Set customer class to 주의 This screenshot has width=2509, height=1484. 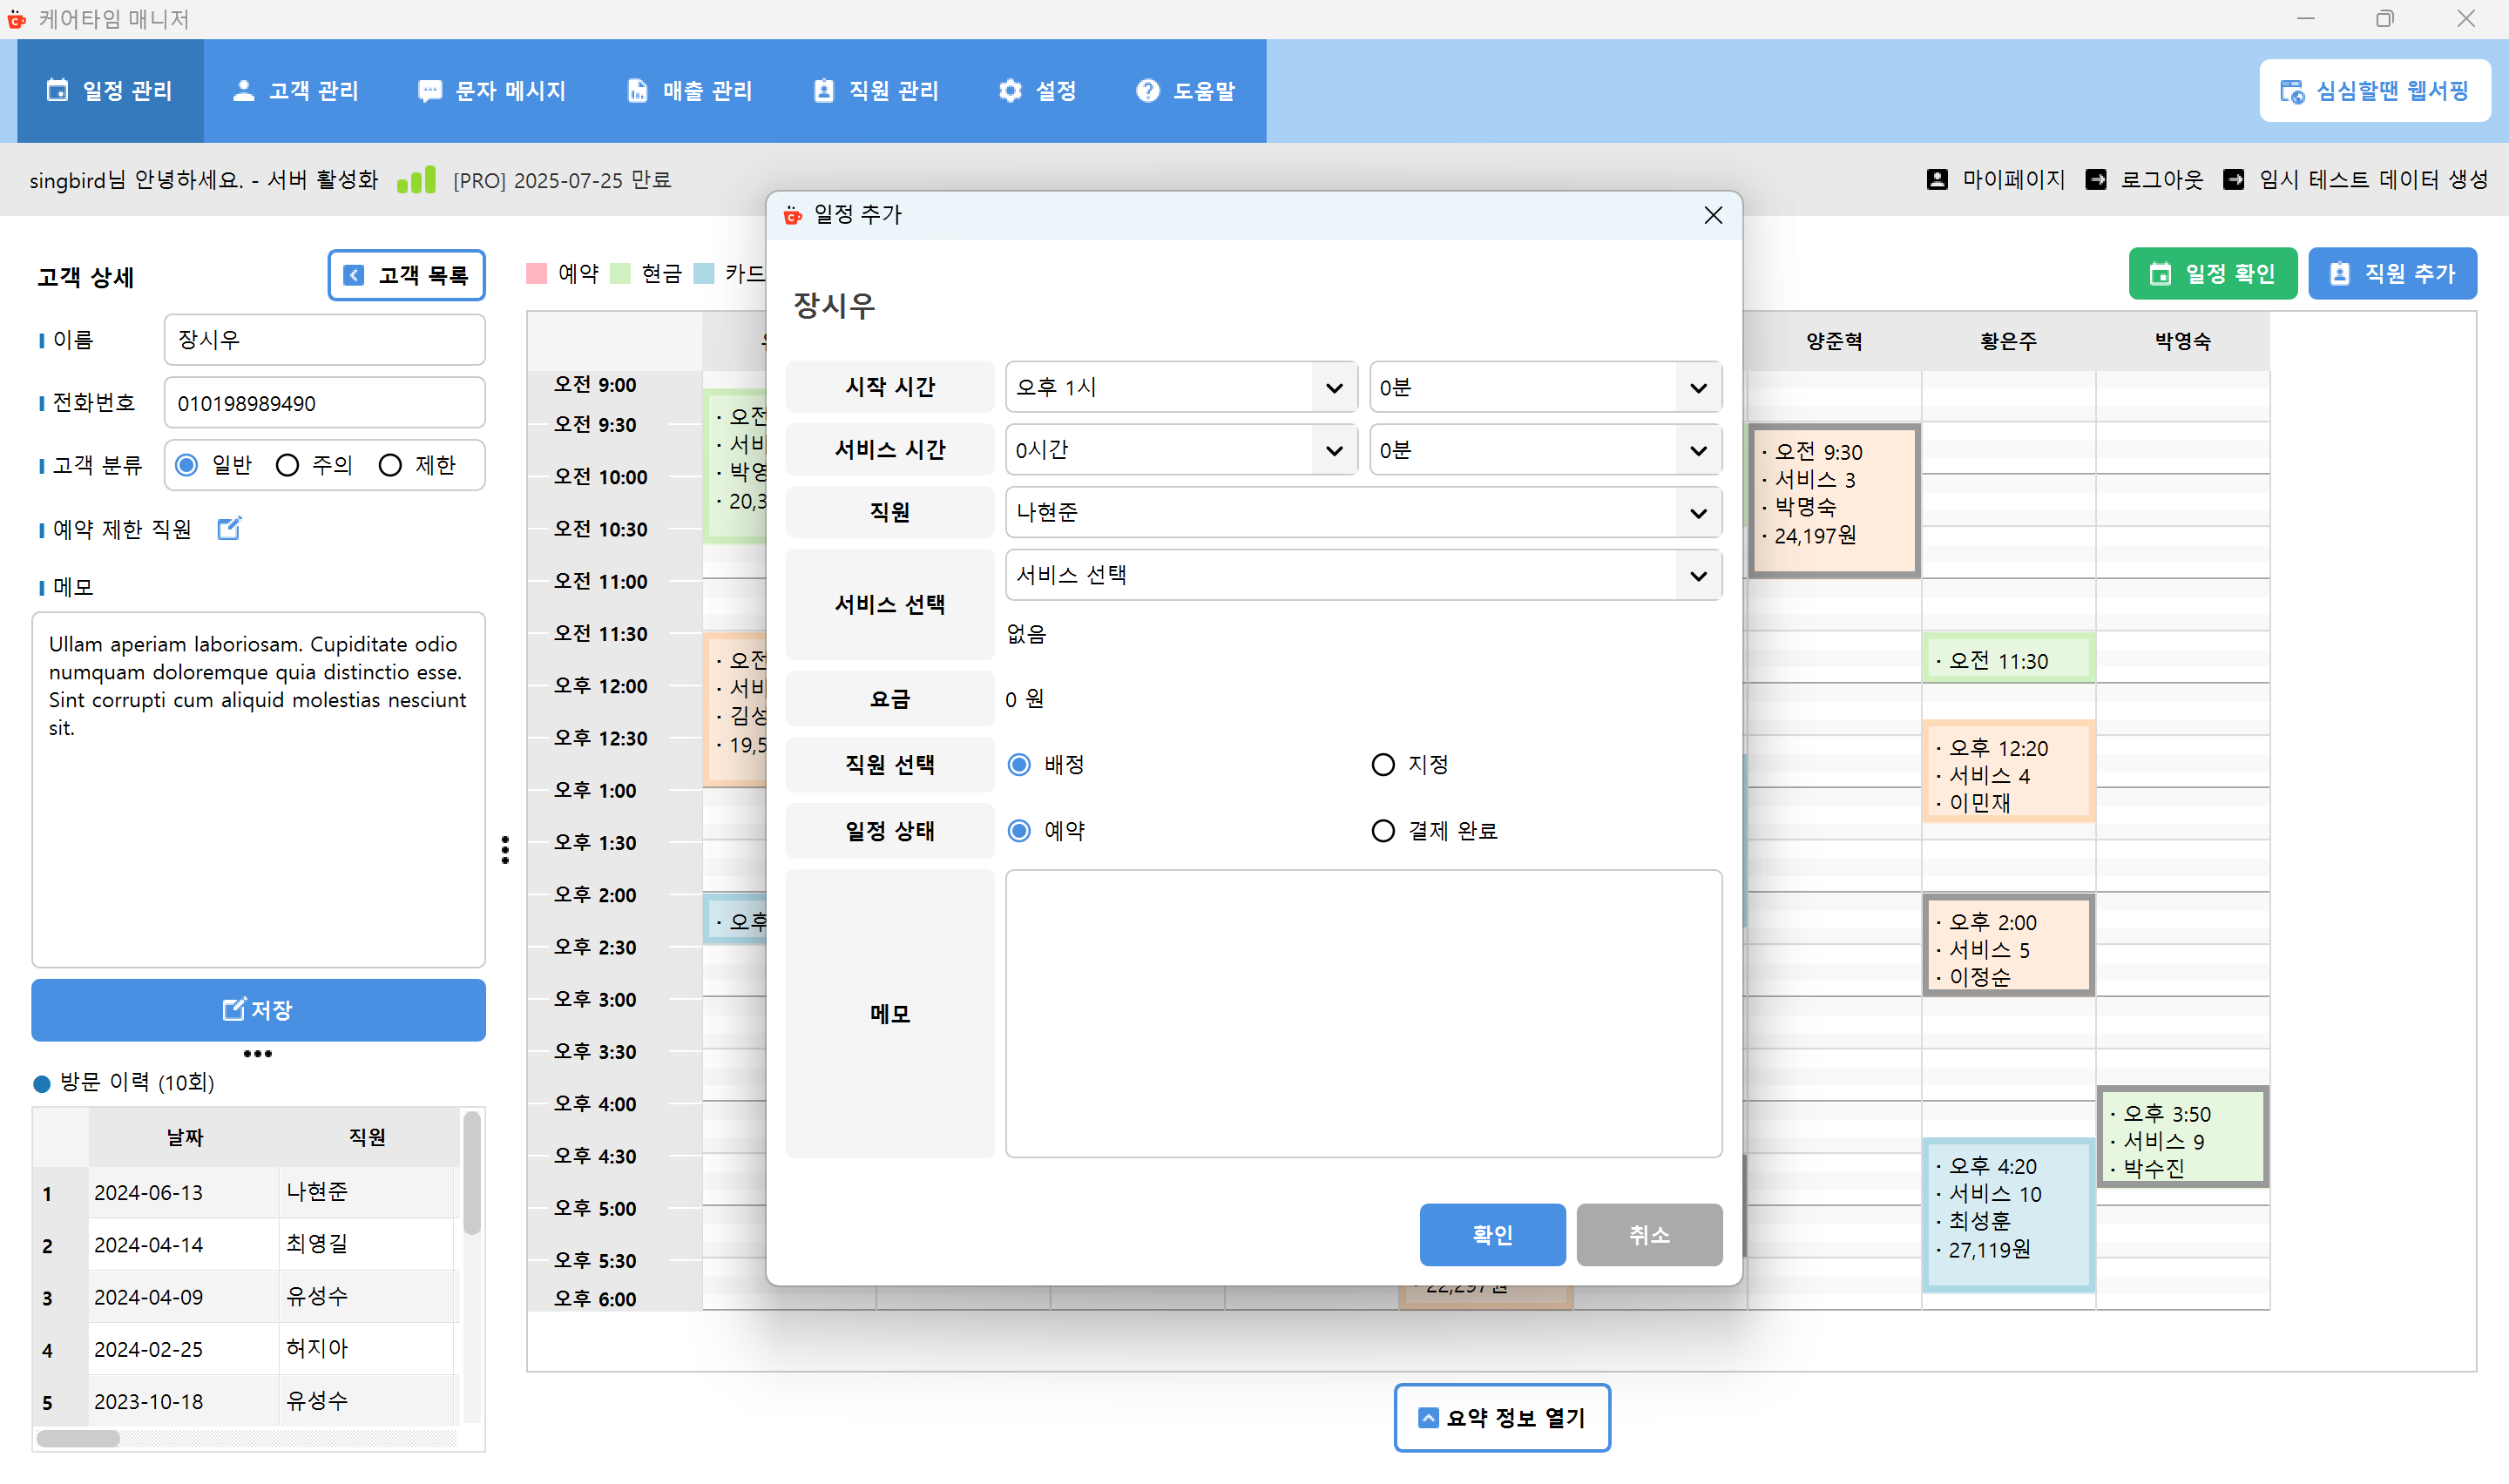[x=287, y=465]
